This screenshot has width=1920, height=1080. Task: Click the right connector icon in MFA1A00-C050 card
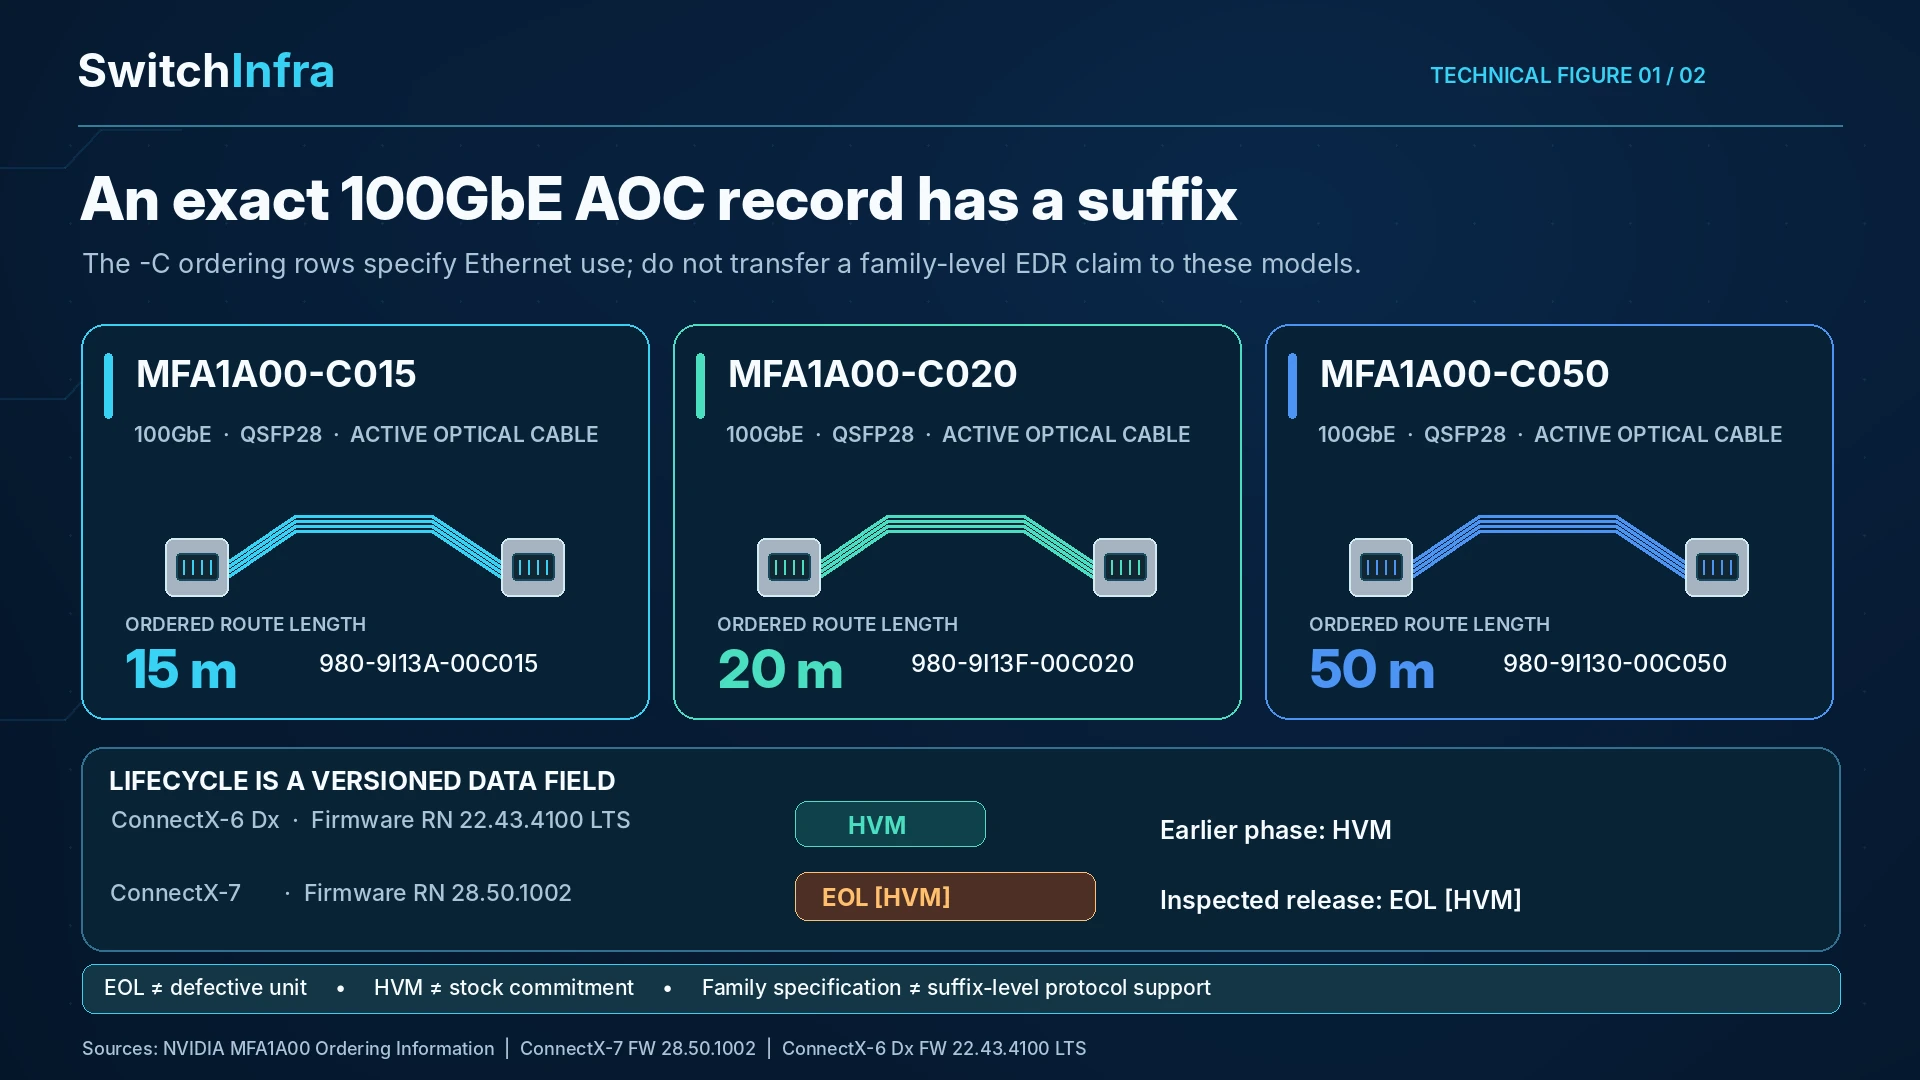(x=1717, y=567)
